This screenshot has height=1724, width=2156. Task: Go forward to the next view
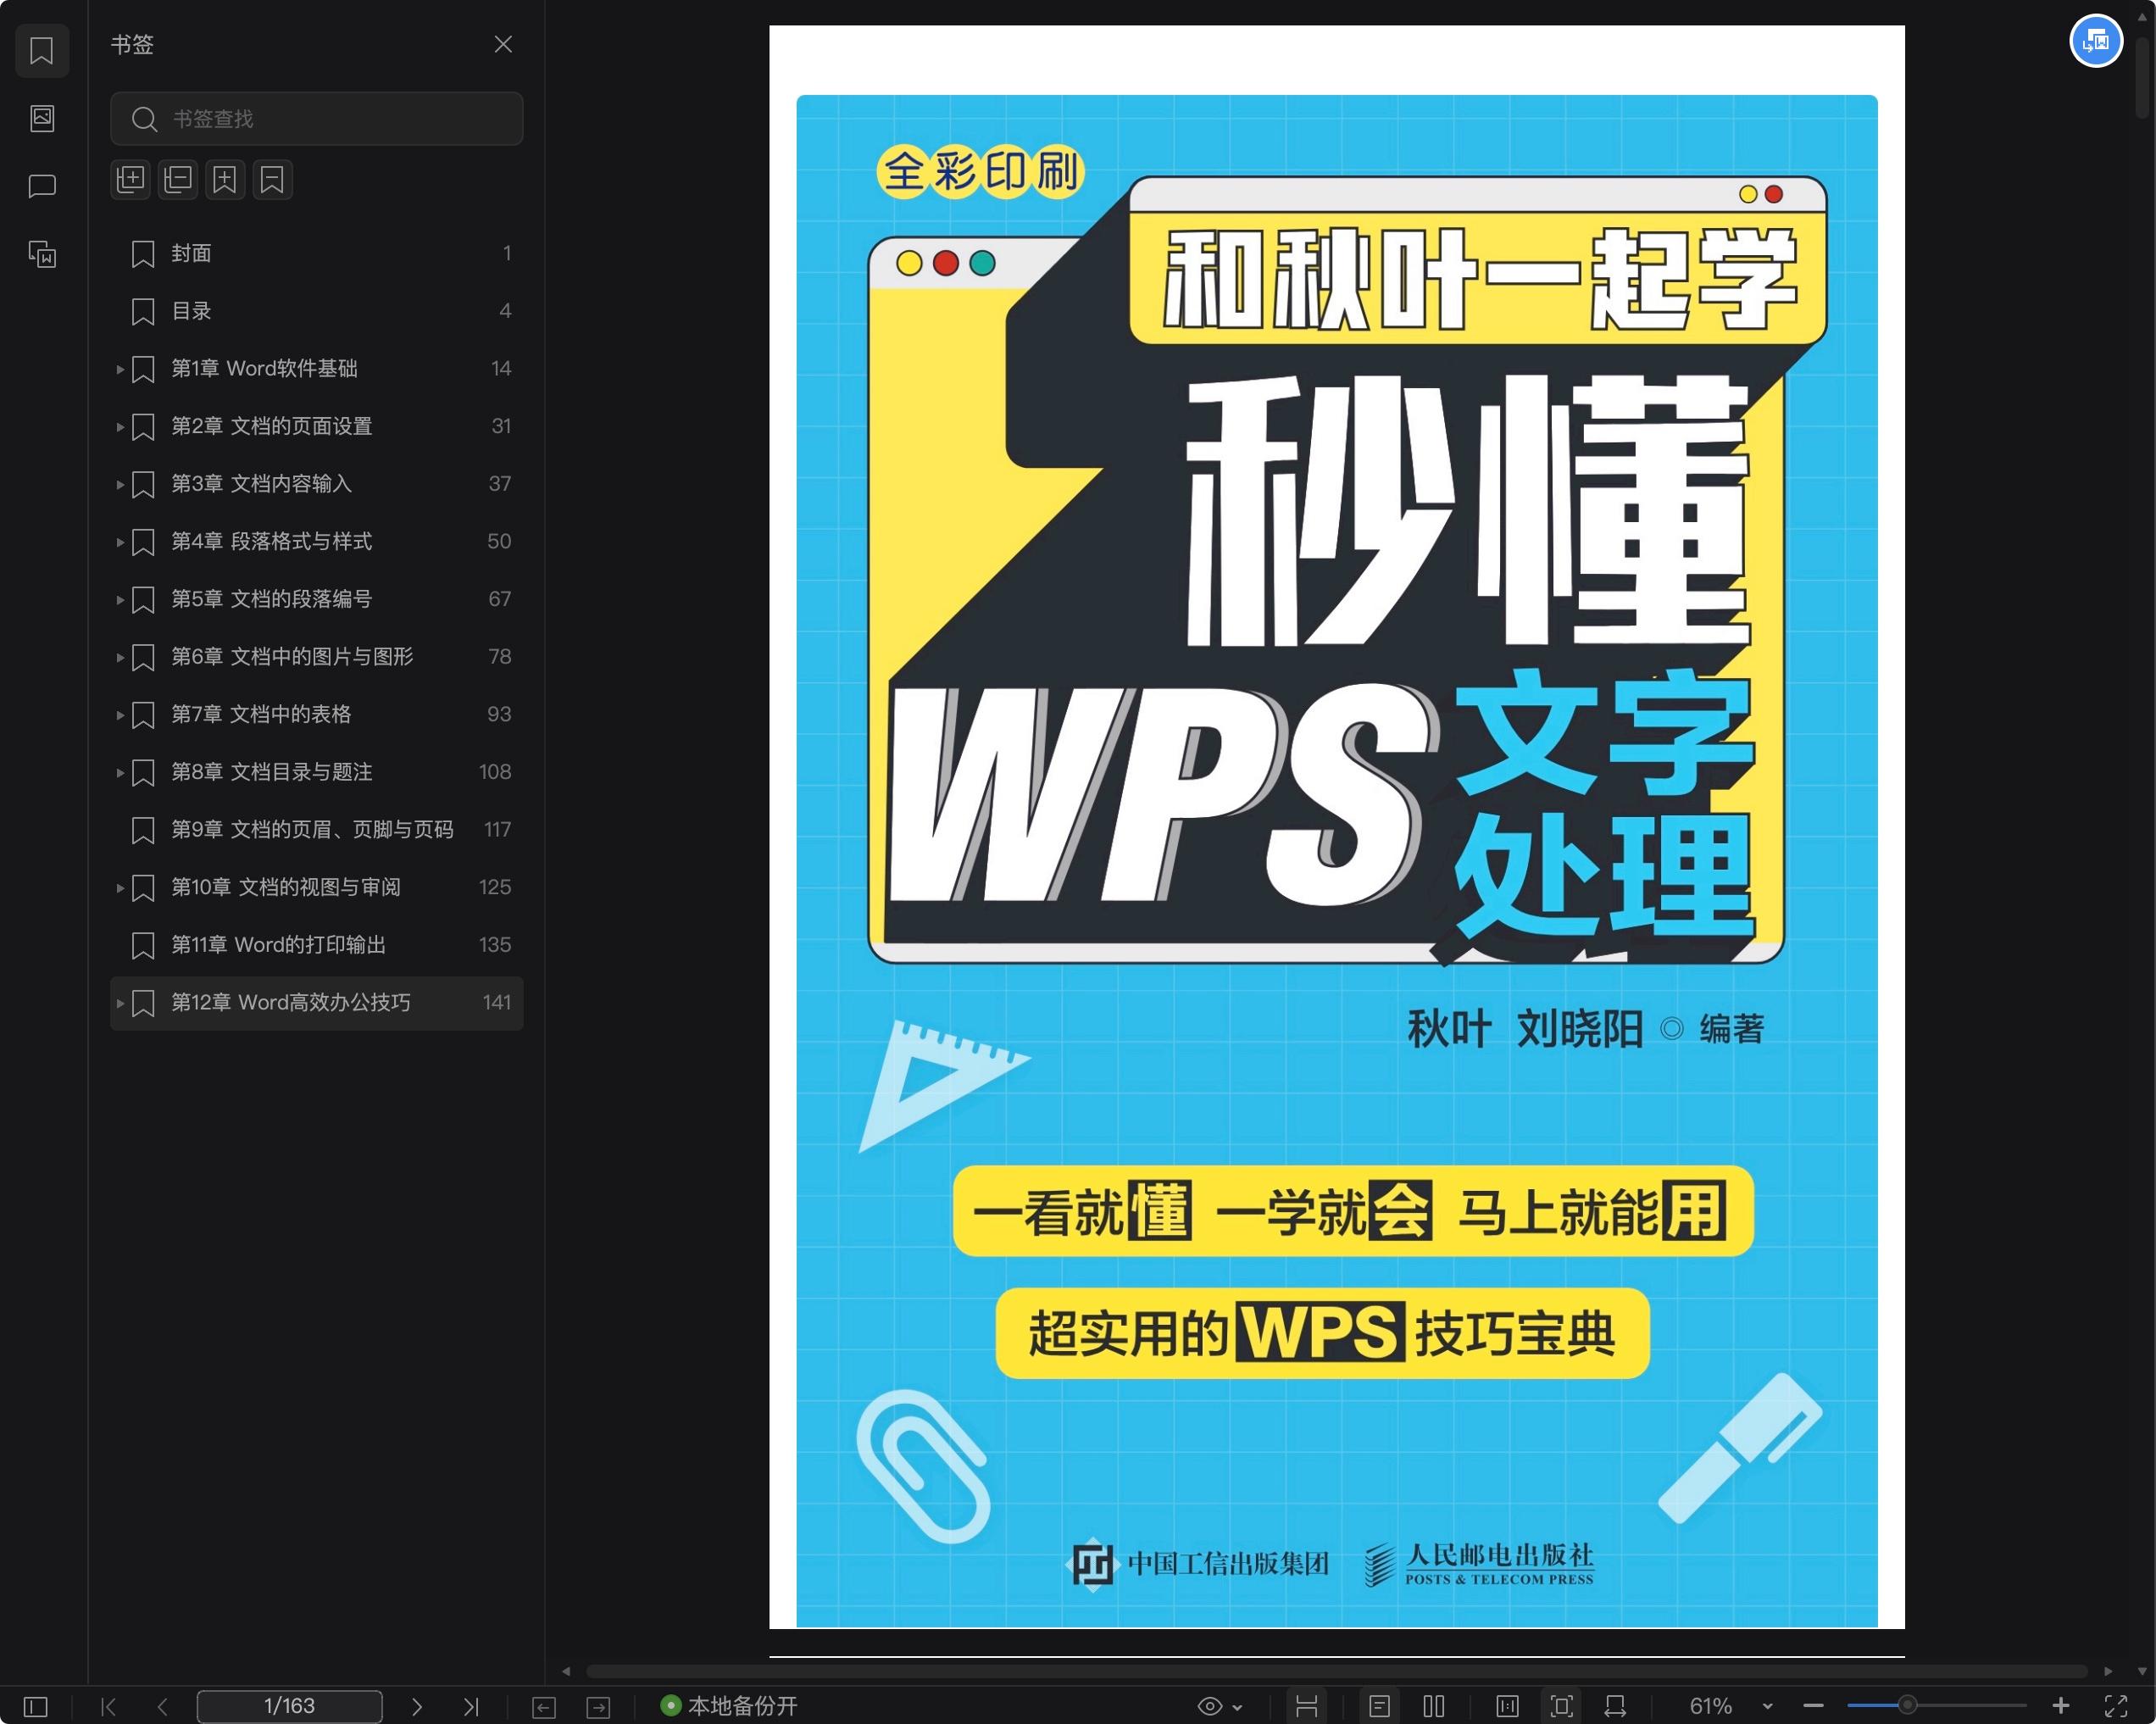tap(598, 1707)
